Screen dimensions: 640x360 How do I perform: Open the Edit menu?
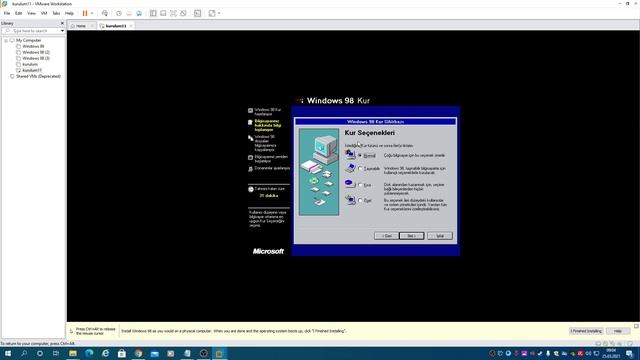19,13
